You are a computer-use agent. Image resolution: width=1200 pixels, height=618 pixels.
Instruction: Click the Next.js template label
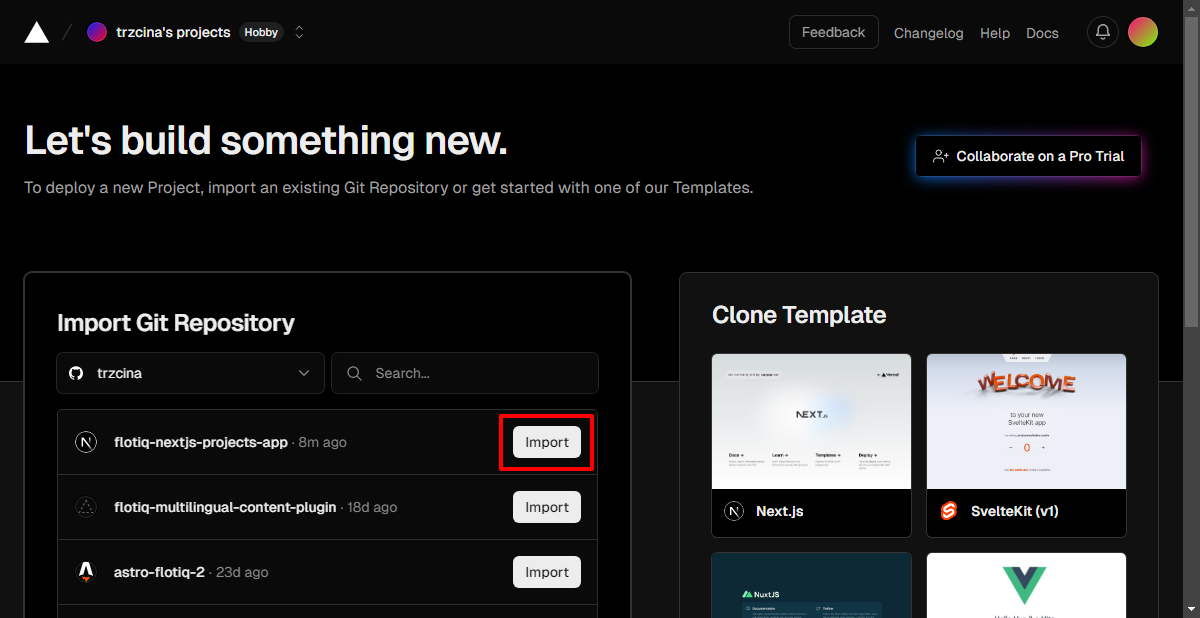[x=780, y=511]
